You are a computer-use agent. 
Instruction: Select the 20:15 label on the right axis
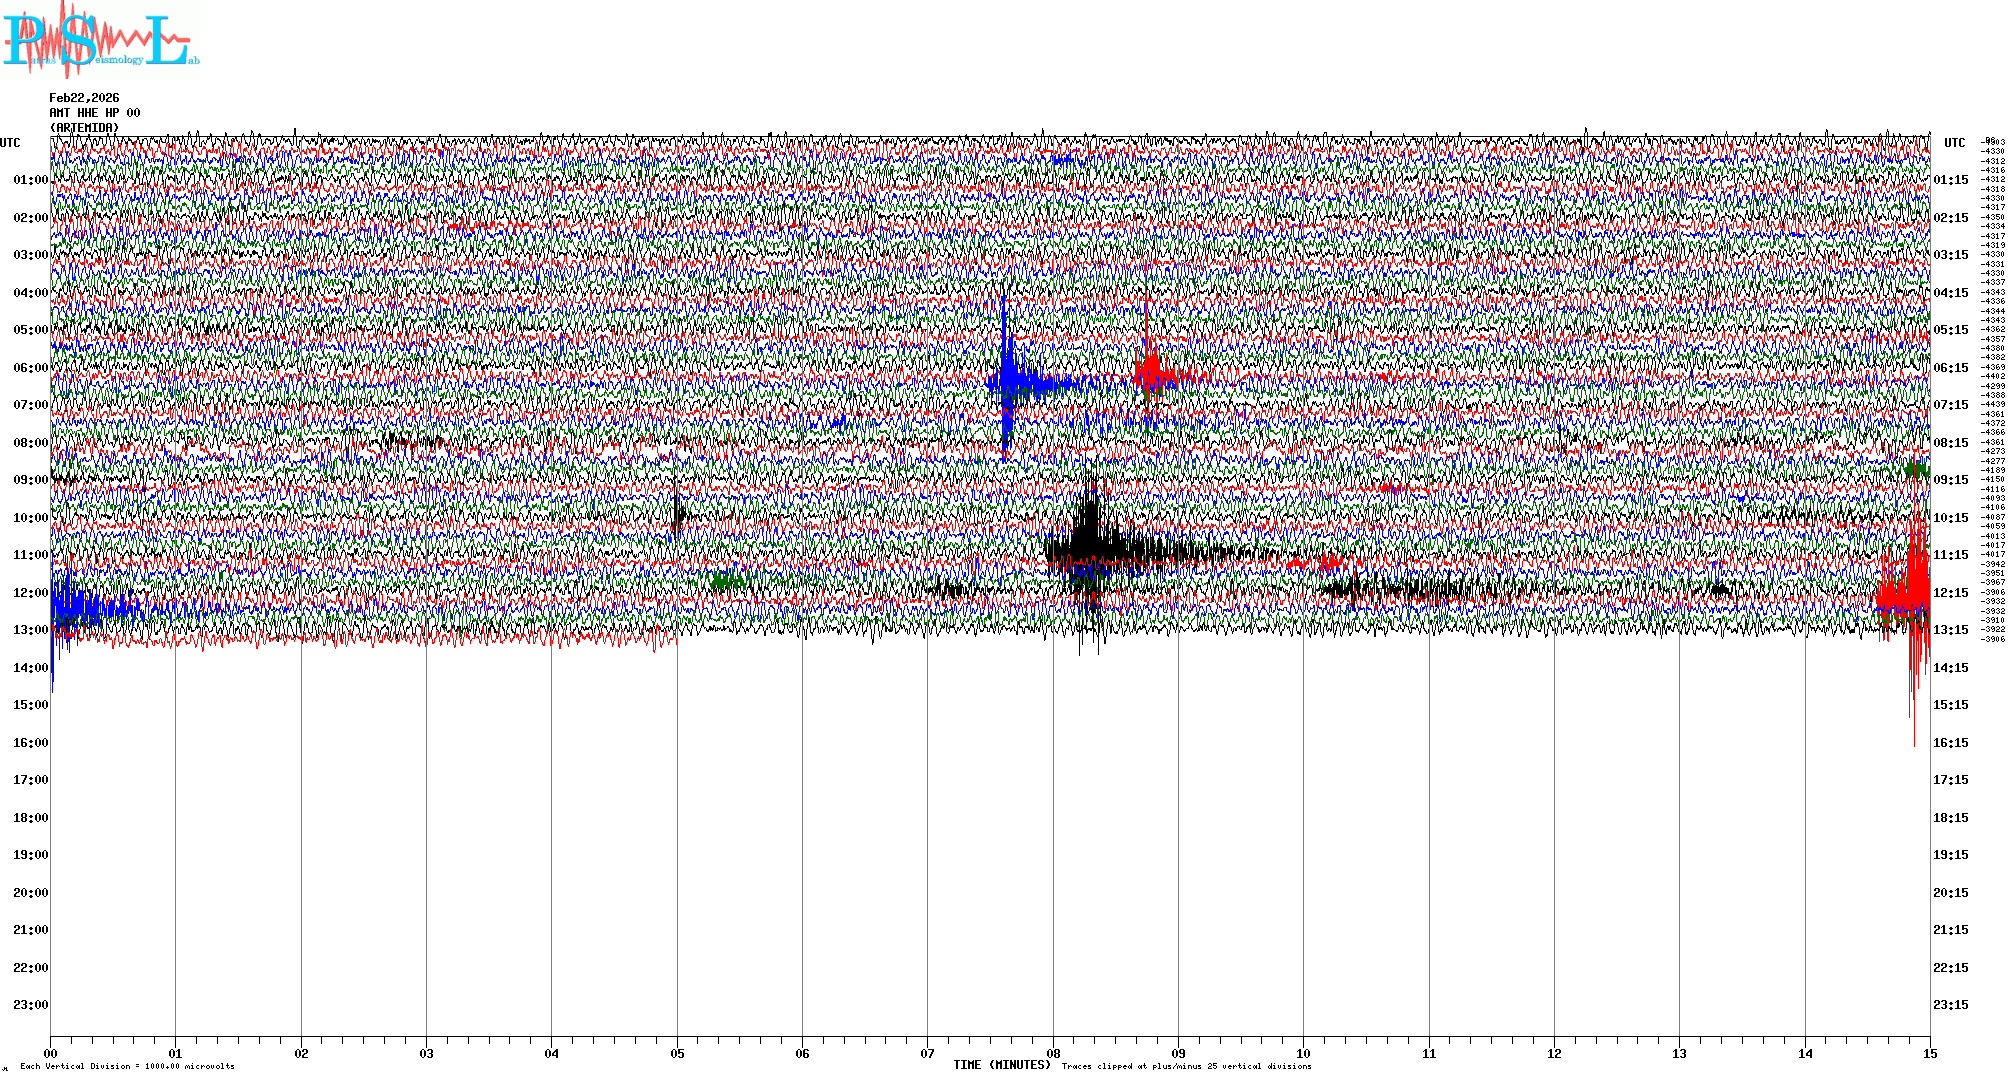pos(1950,893)
